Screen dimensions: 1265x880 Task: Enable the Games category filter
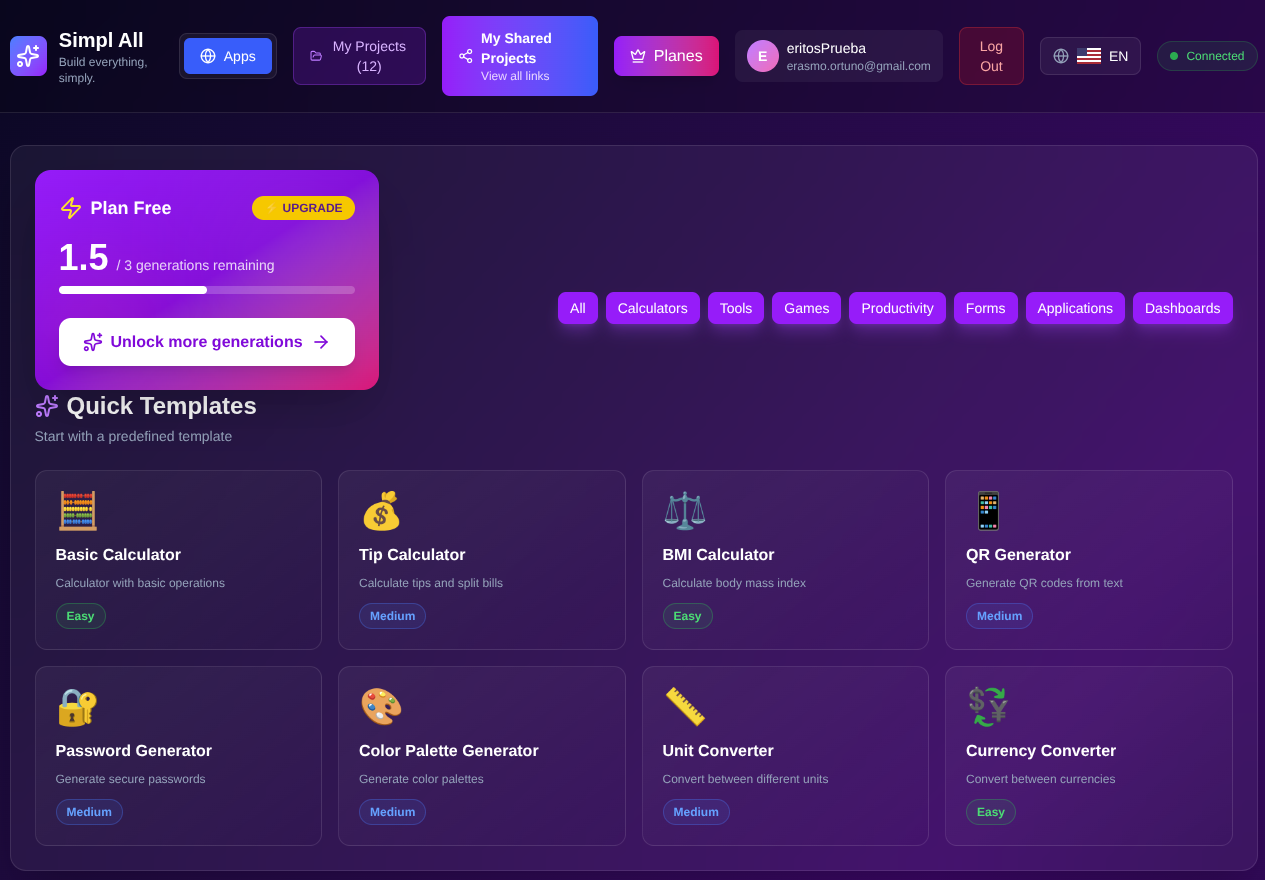[x=806, y=308]
